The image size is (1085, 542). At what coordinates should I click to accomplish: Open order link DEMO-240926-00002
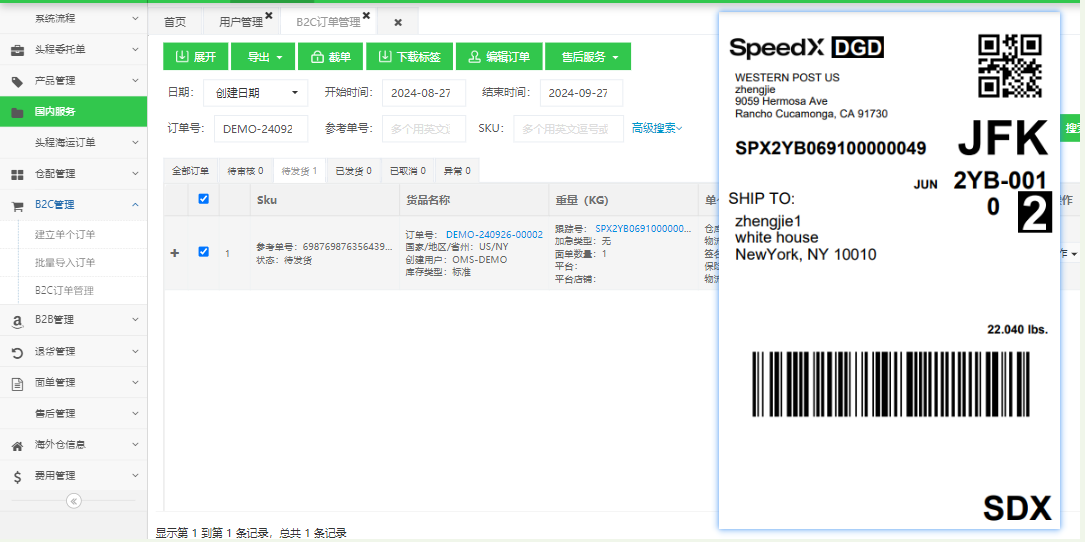tap(494, 235)
